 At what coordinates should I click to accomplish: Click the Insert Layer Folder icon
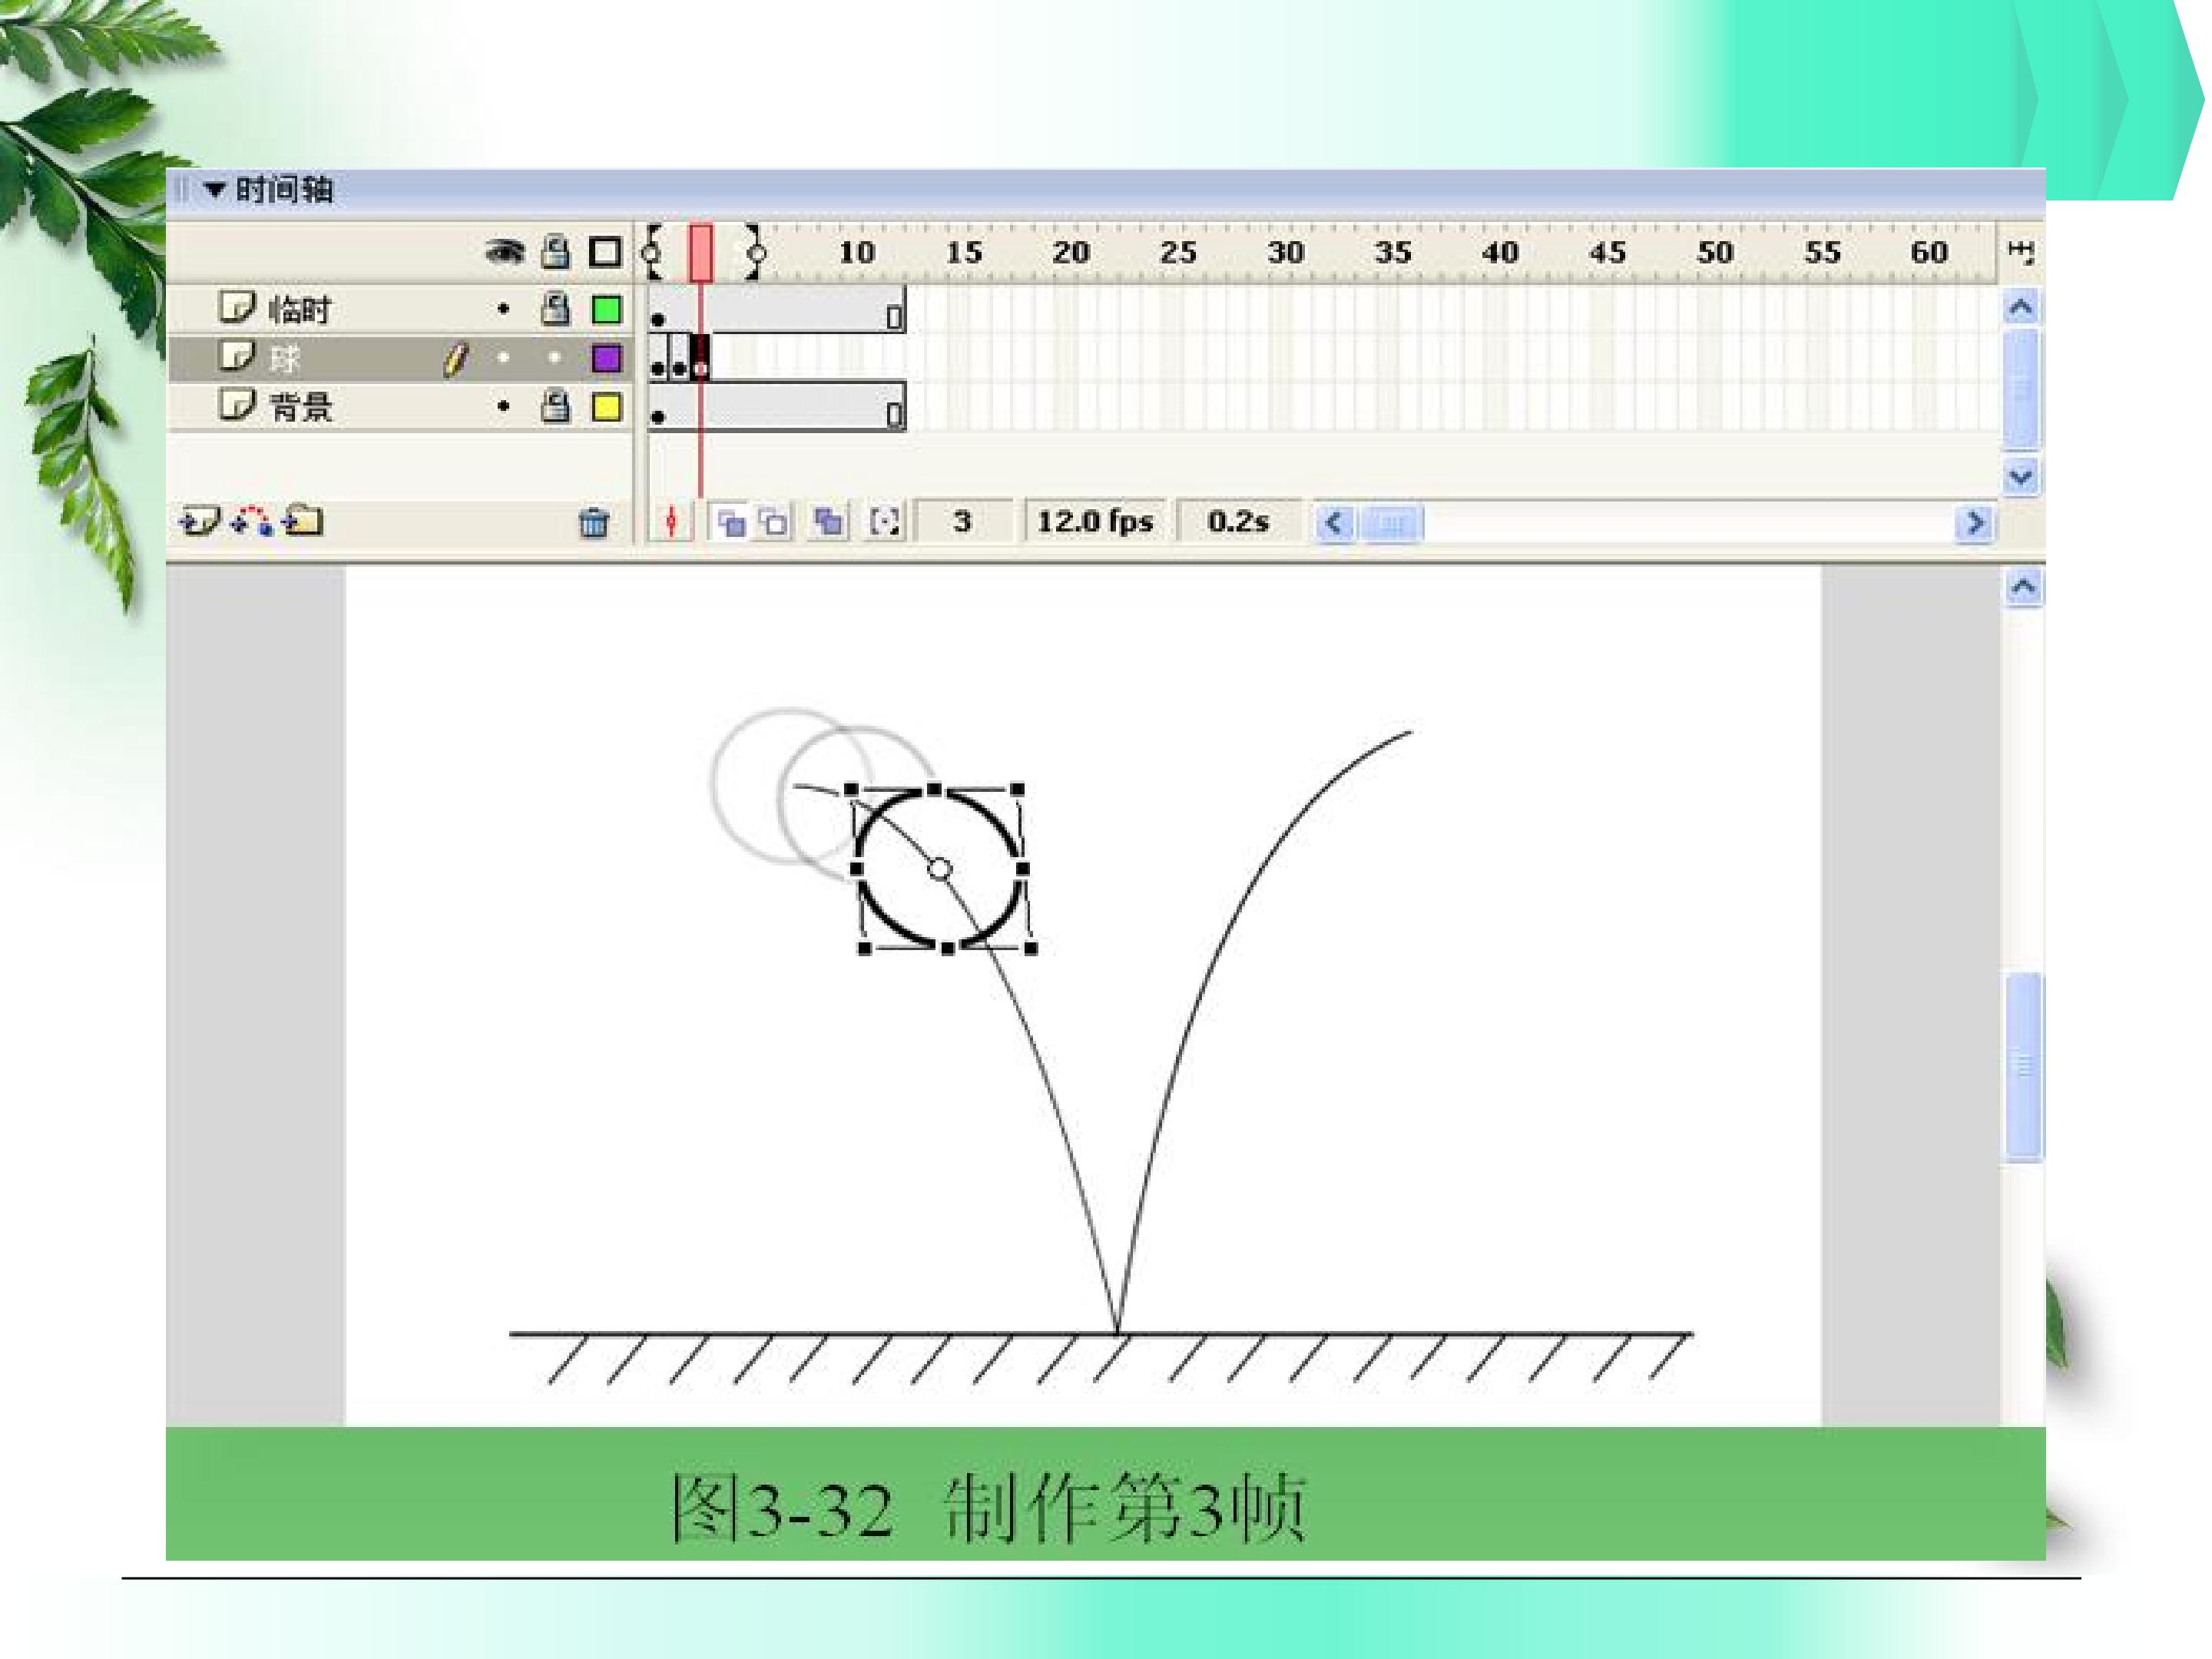pyautogui.click(x=303, y=521)
